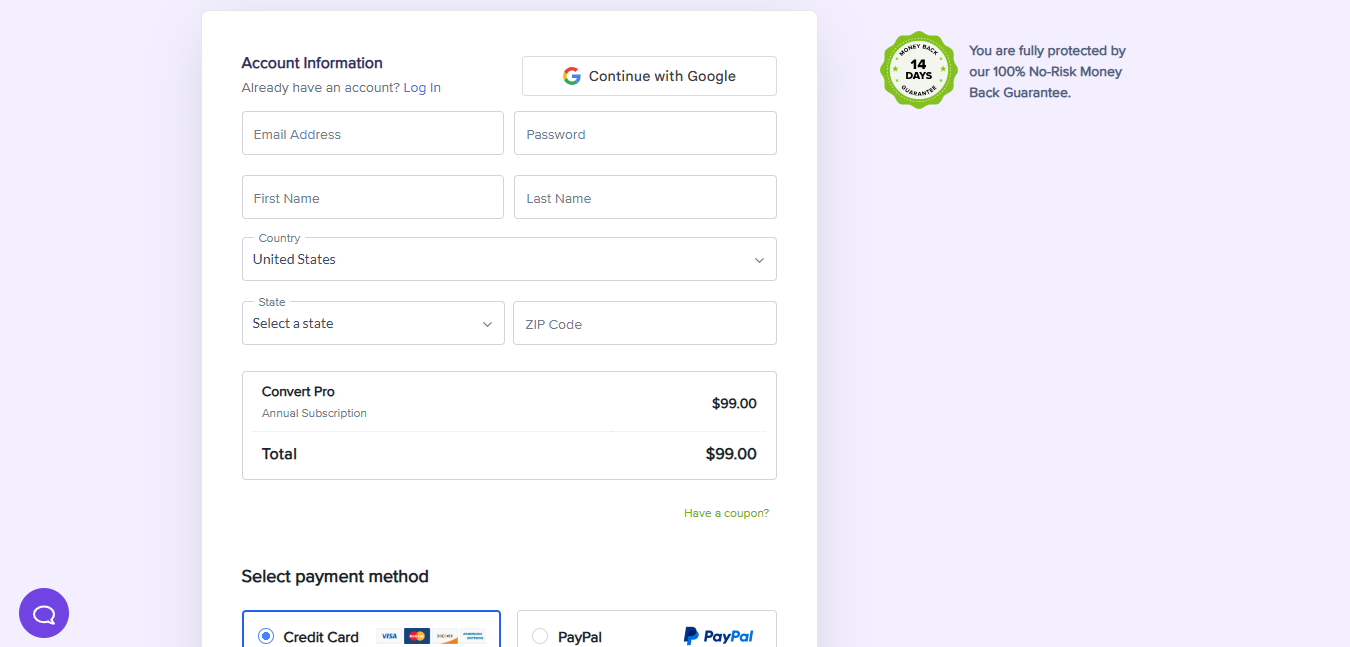The image size is (1350, 647).
Task: Select the Discover card icon
Action: (x=444, y=635)
